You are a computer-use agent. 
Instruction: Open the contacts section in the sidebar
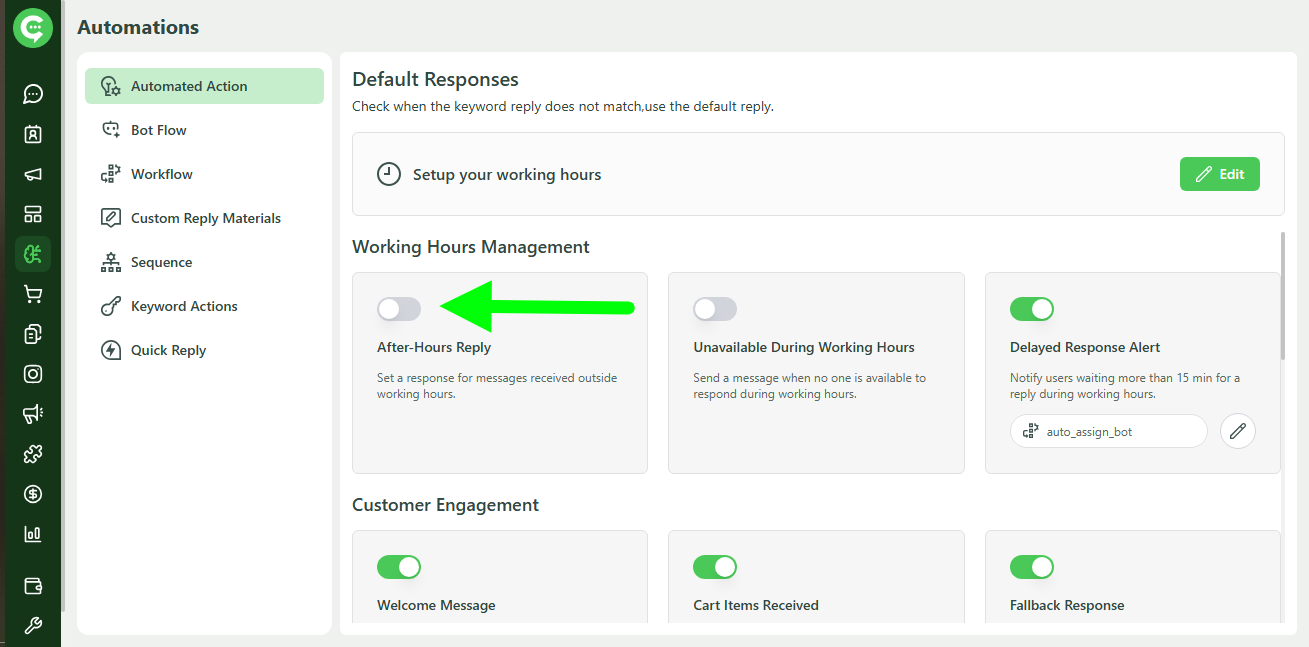(x=32, y=133)
